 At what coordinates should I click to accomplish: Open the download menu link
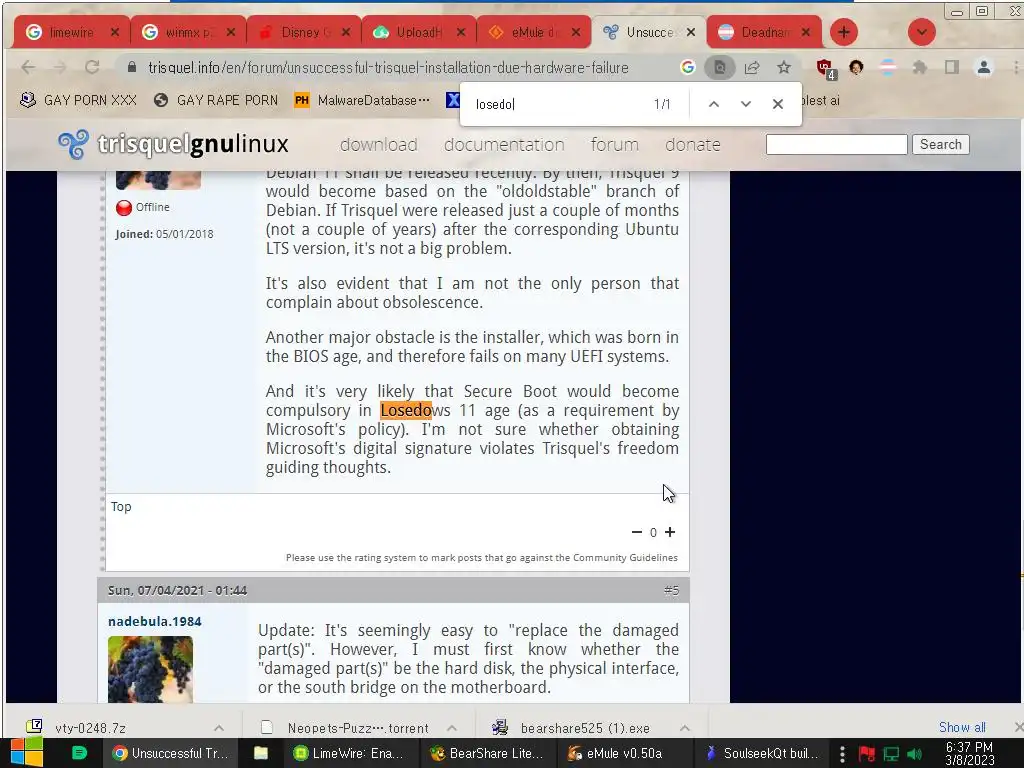tap(379, 144)
